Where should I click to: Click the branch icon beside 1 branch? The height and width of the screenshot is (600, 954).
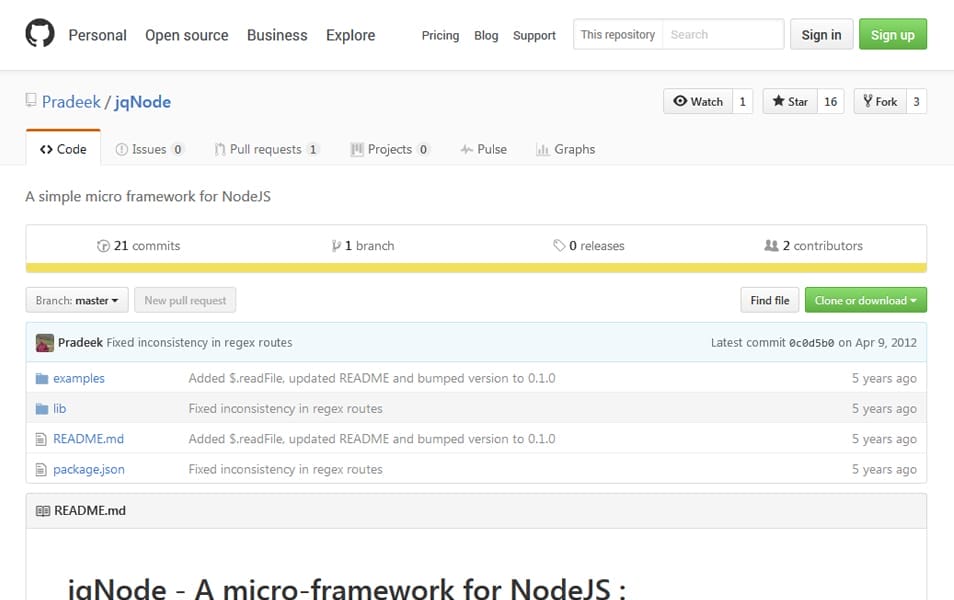[337, 245]
